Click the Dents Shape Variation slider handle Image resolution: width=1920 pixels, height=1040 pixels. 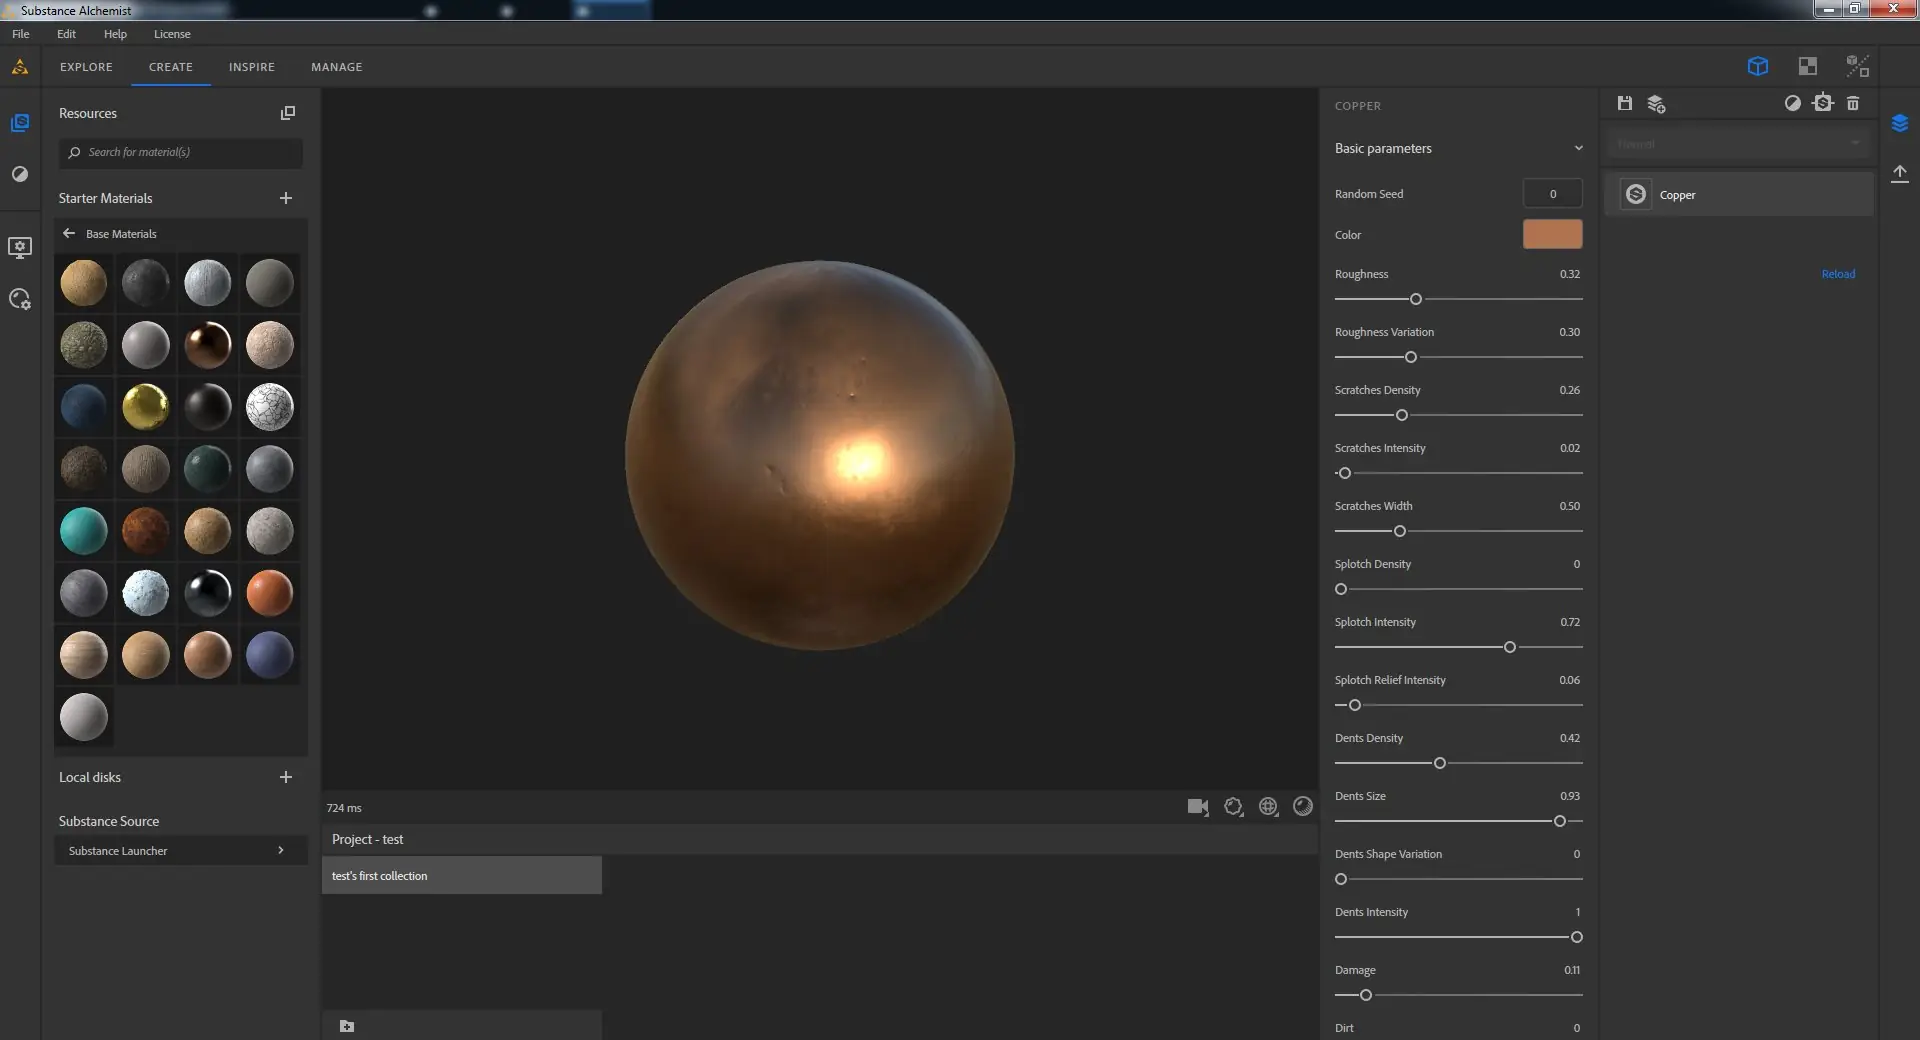coord(1341,879)
